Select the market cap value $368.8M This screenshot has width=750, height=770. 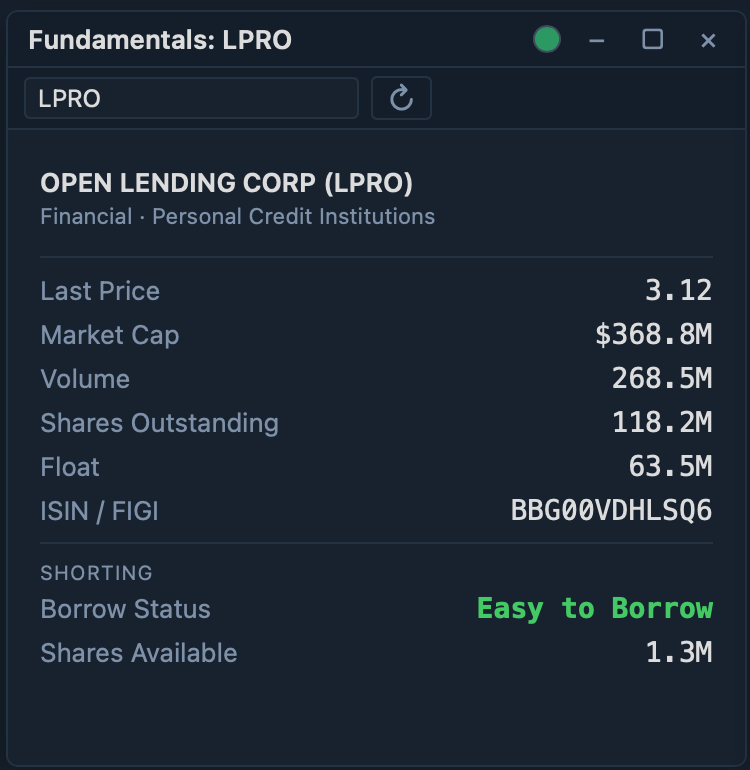[x=654, y=334]
